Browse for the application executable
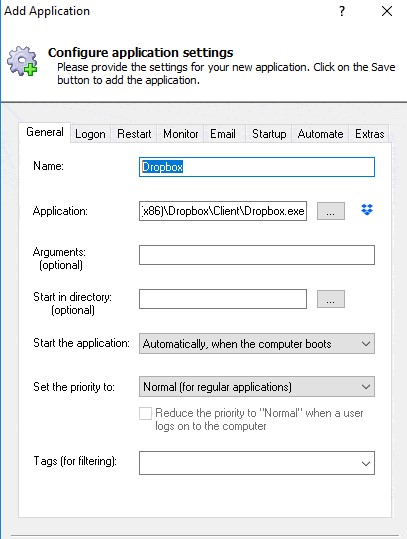The height and width of the screenshot is (539, 407). click(330, 211)
